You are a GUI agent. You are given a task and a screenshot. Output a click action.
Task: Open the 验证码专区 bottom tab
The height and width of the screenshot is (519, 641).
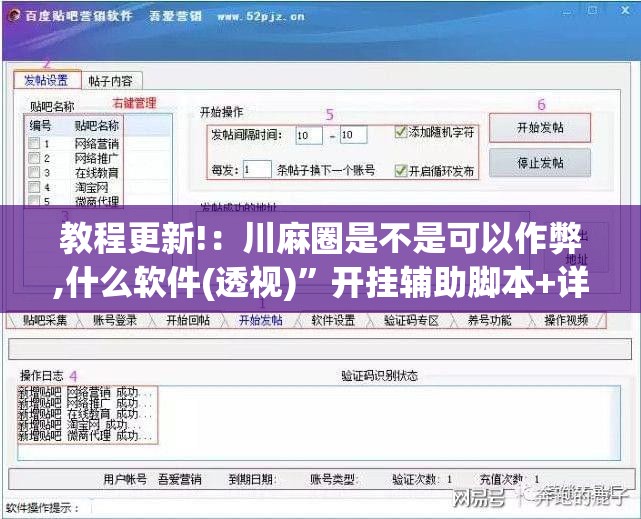coord(411,320)
